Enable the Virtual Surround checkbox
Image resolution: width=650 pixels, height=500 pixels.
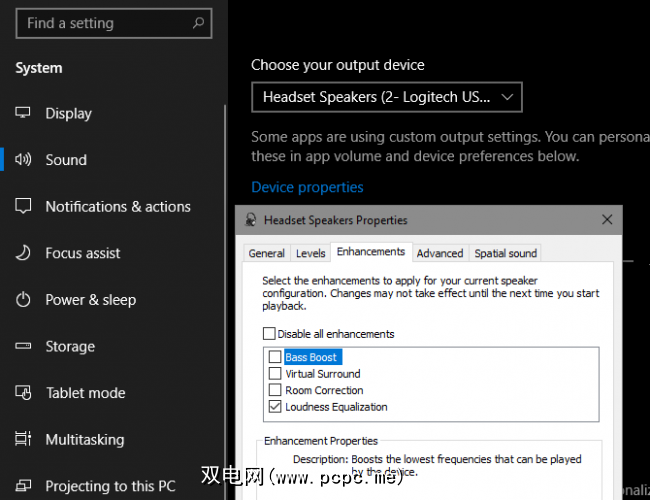point(275,374)
